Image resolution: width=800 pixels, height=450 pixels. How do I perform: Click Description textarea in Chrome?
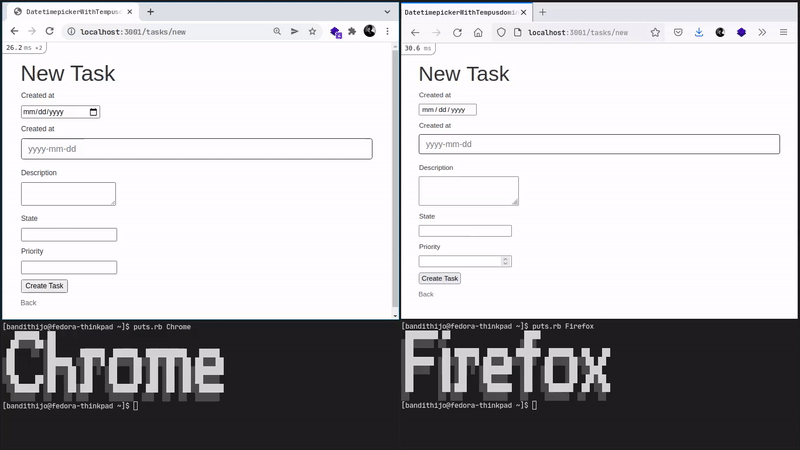[68, 194]
